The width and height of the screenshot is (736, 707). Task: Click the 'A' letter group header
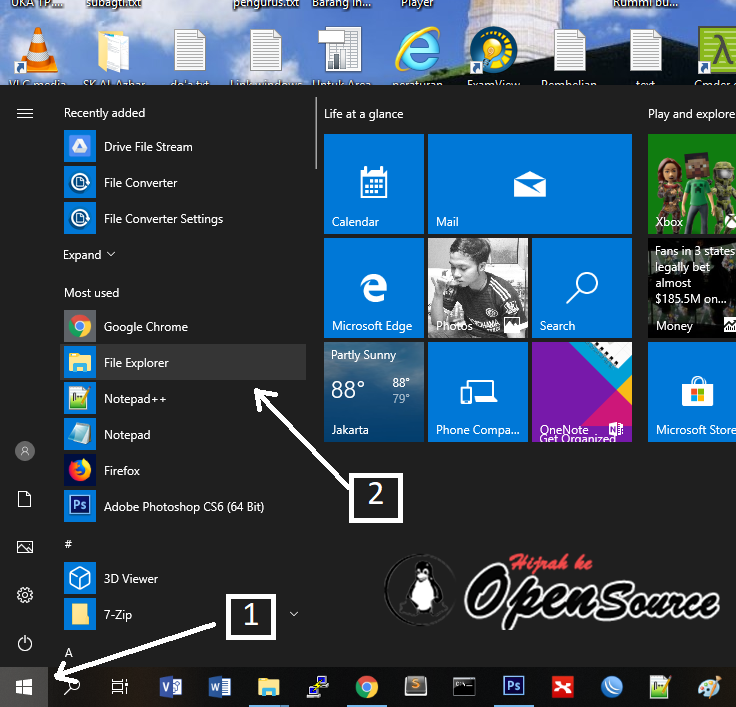(x=69, y=653)
